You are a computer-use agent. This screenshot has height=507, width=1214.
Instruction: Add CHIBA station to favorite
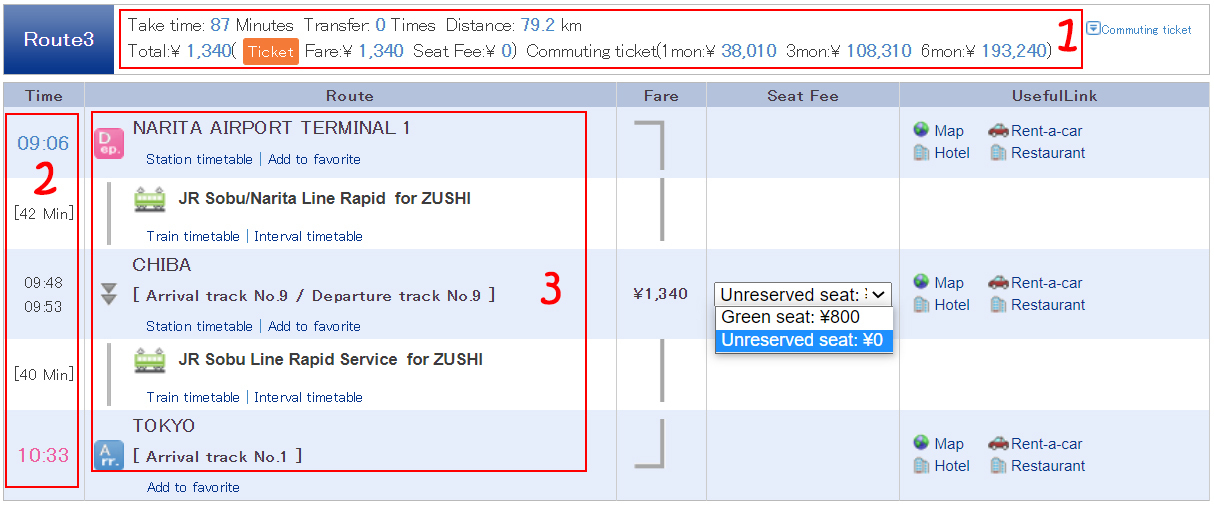314,326
